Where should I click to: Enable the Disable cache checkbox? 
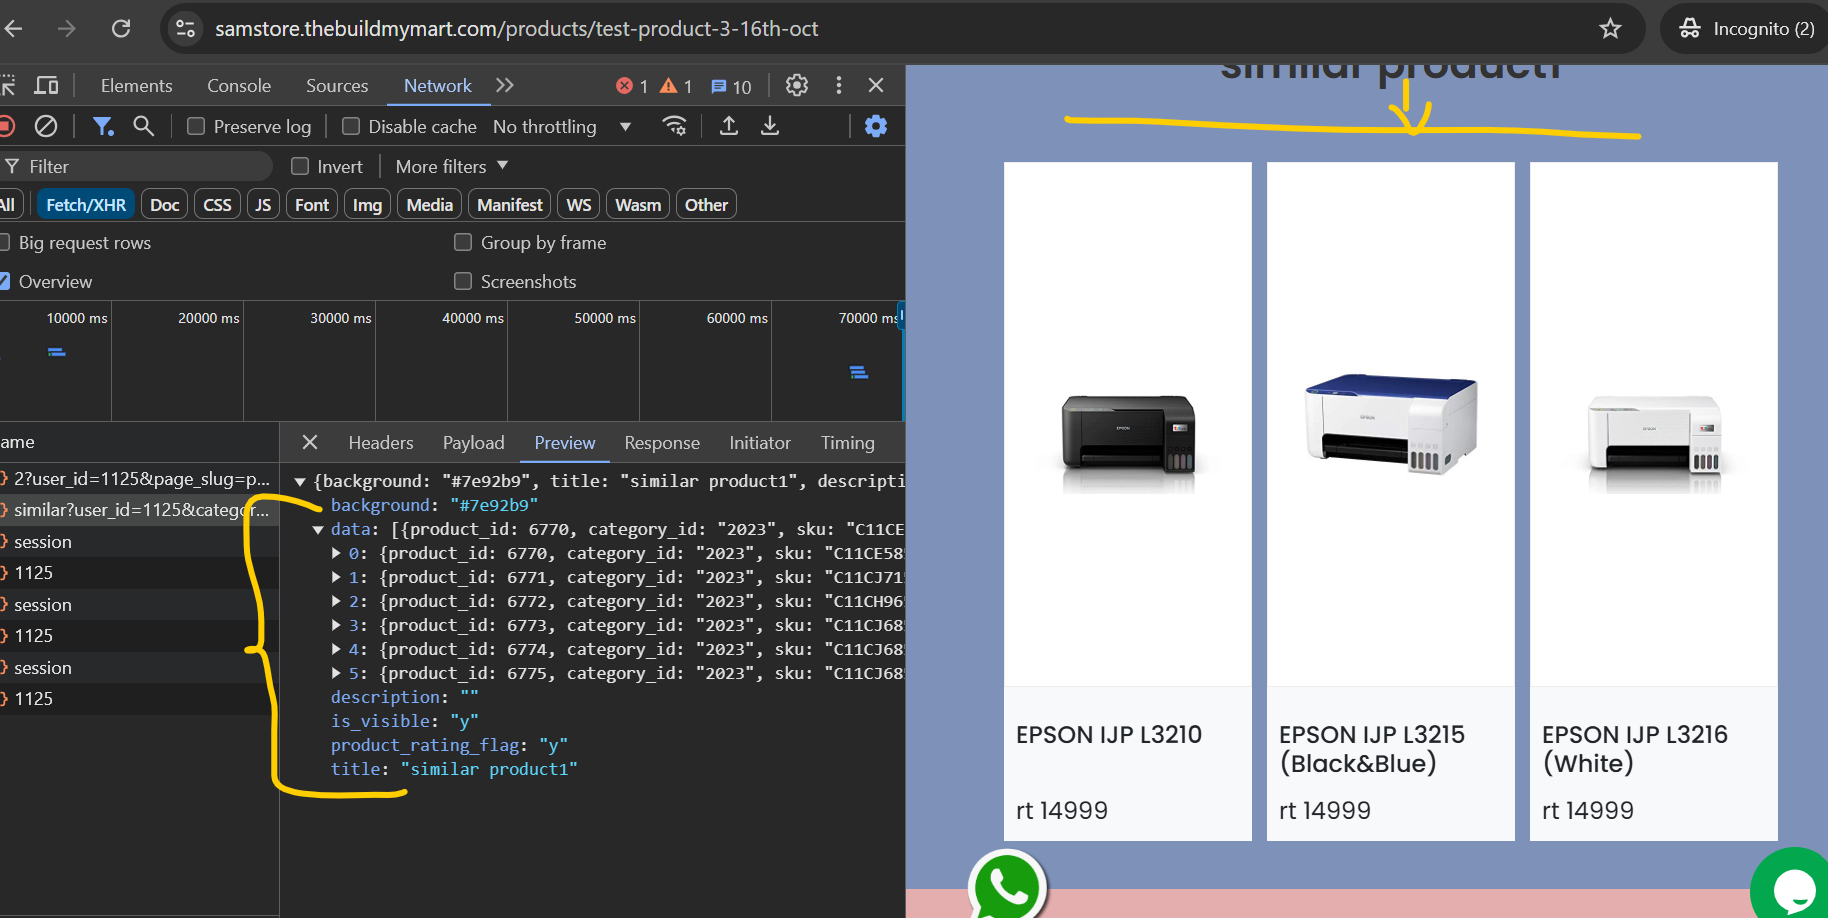(x=351, y=126)
